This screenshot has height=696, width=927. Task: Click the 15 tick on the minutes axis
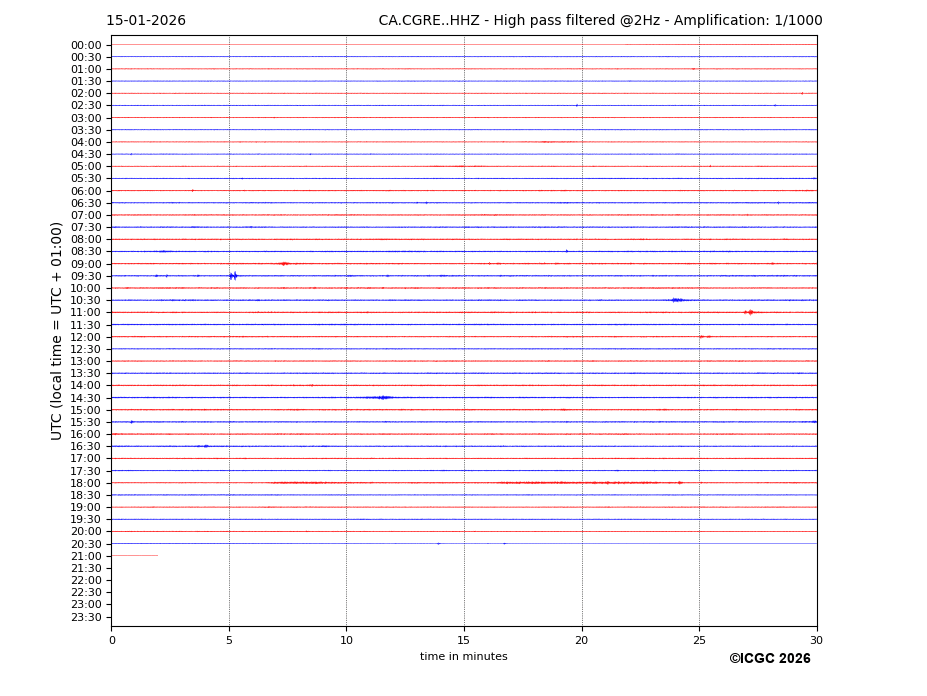pyautogui.click(x=464, y=640)
